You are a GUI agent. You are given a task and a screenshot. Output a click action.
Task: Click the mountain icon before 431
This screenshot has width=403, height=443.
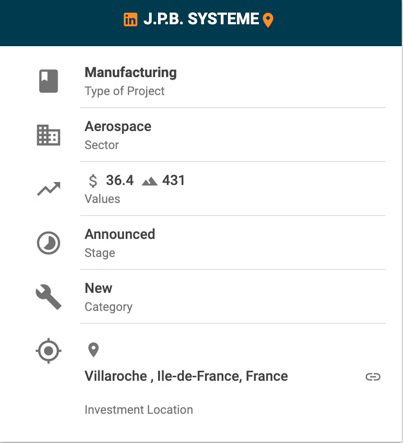click(149, 182)
